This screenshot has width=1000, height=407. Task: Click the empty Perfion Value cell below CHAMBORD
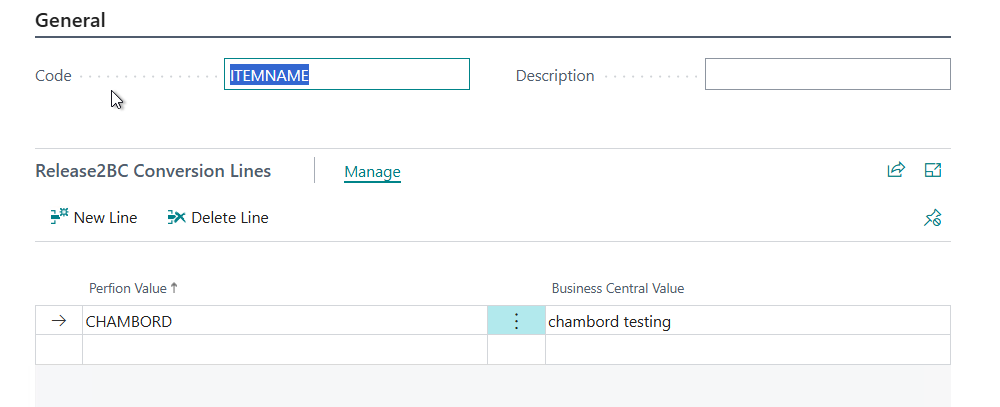point(285,350)
